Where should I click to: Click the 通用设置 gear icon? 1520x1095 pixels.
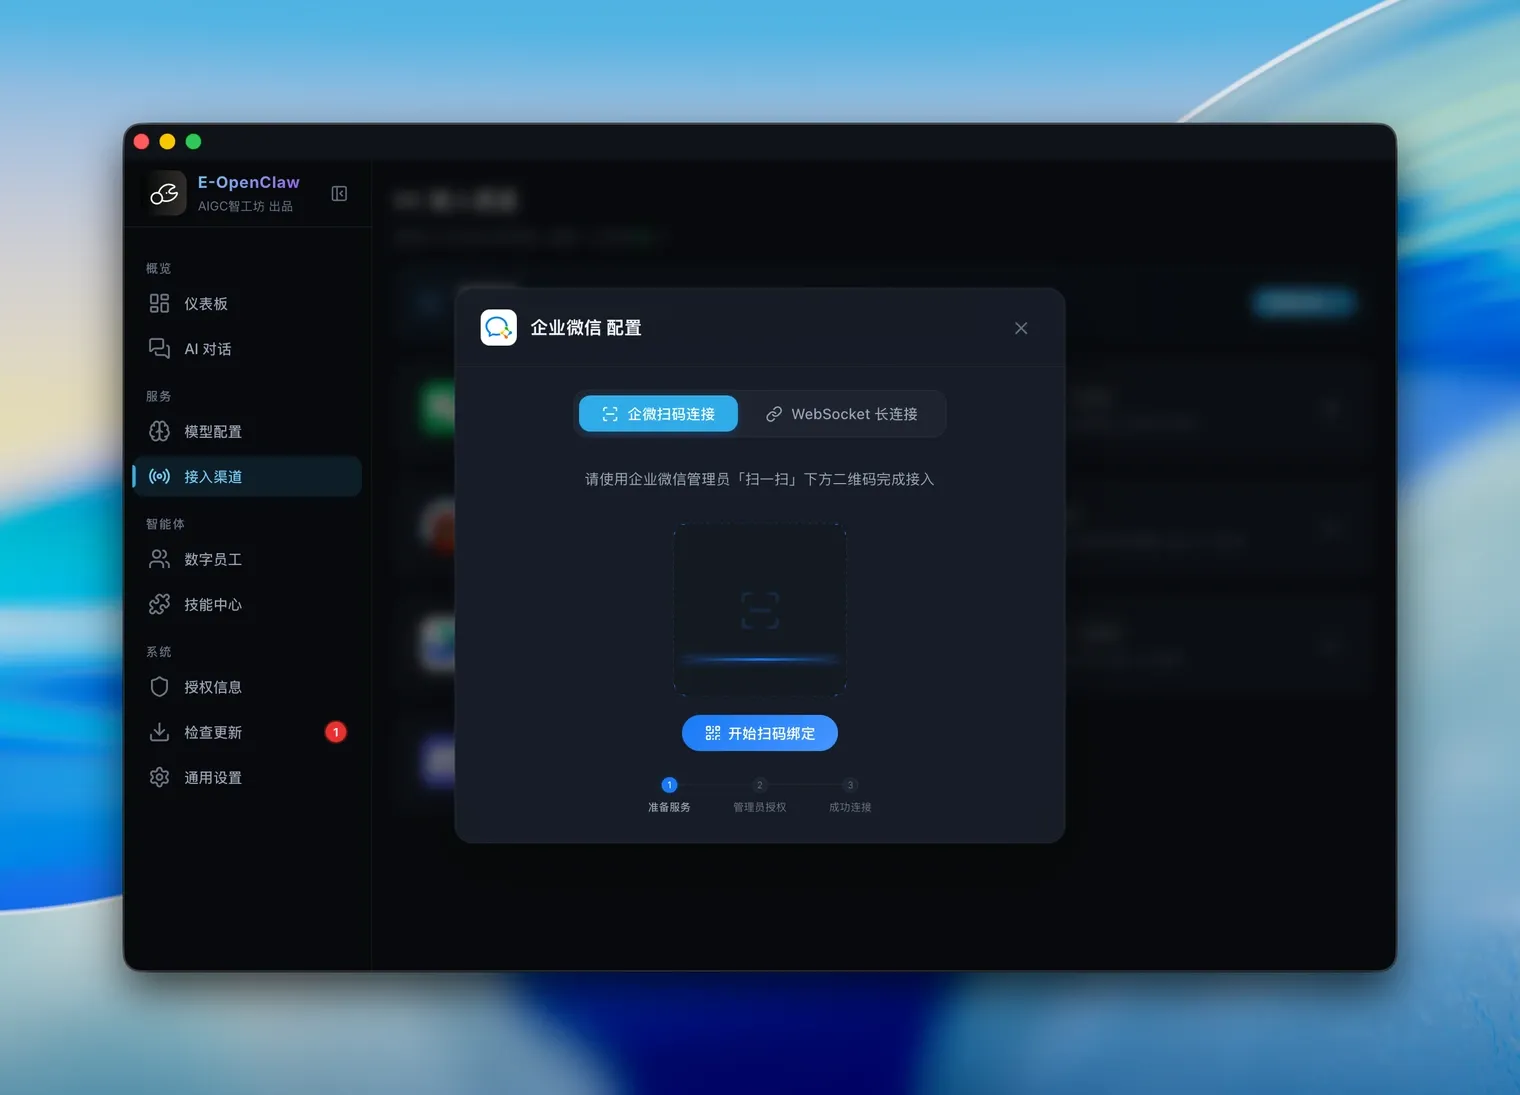159,777
